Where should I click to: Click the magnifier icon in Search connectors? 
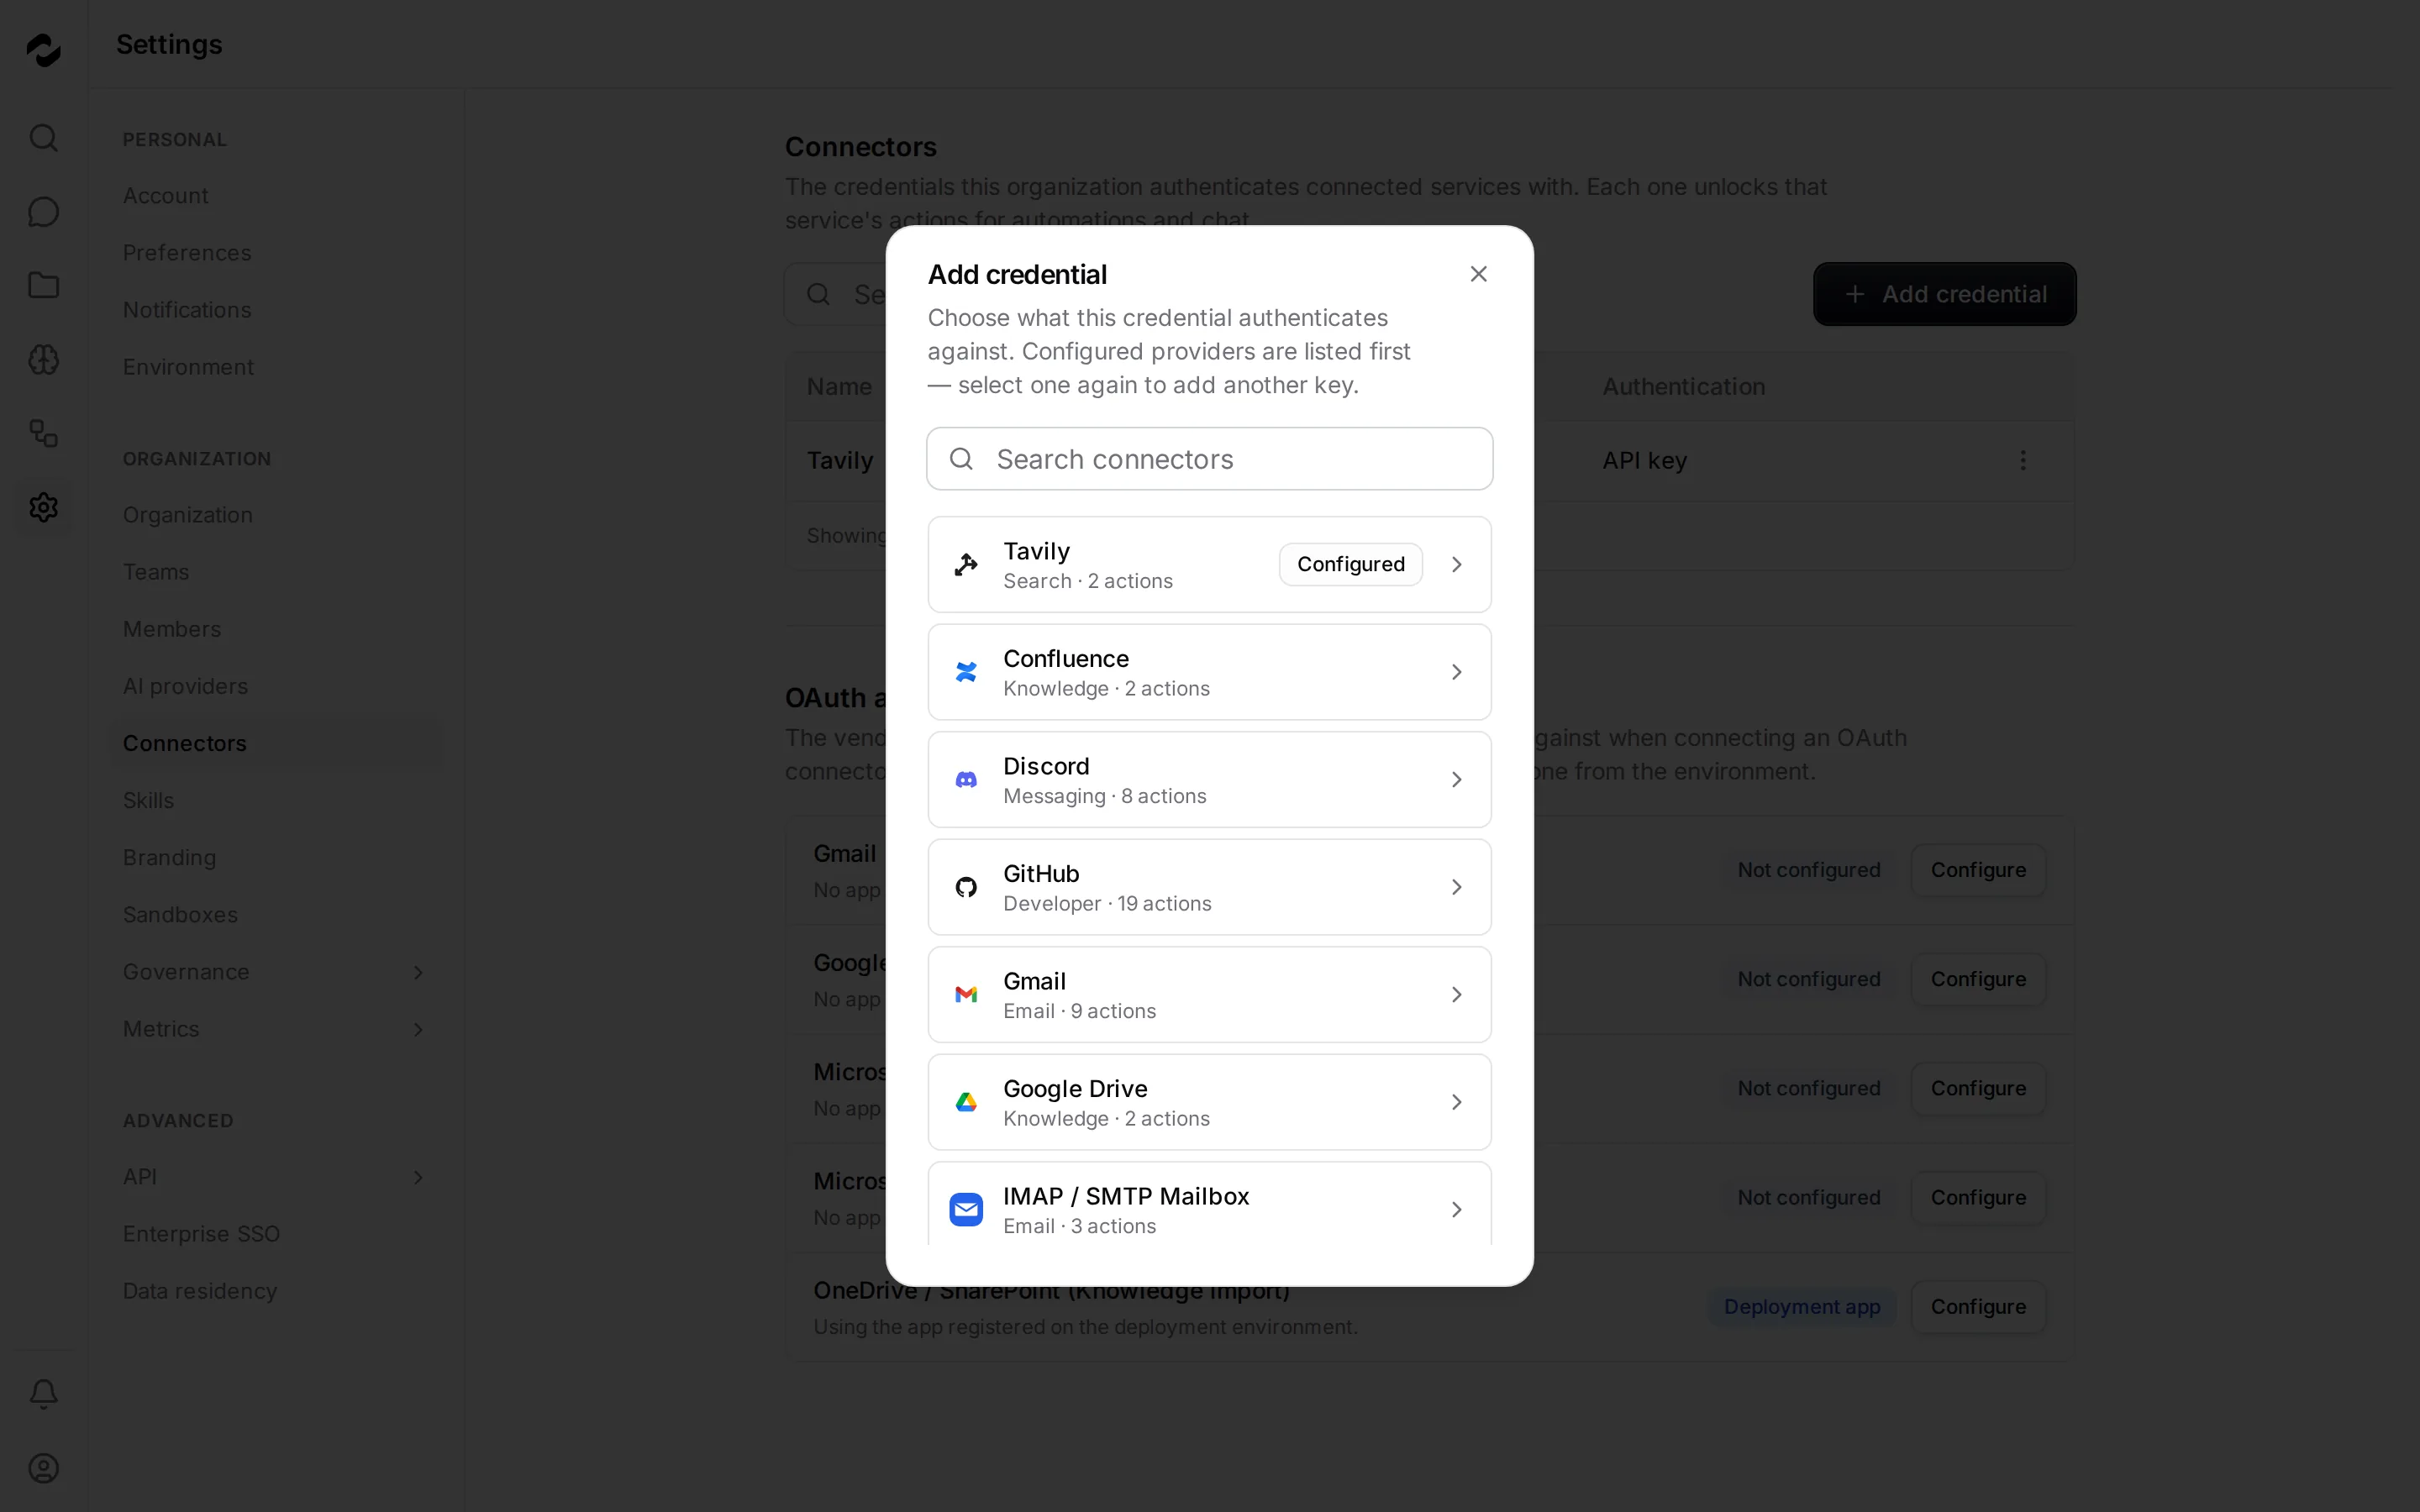pos(961,459)
